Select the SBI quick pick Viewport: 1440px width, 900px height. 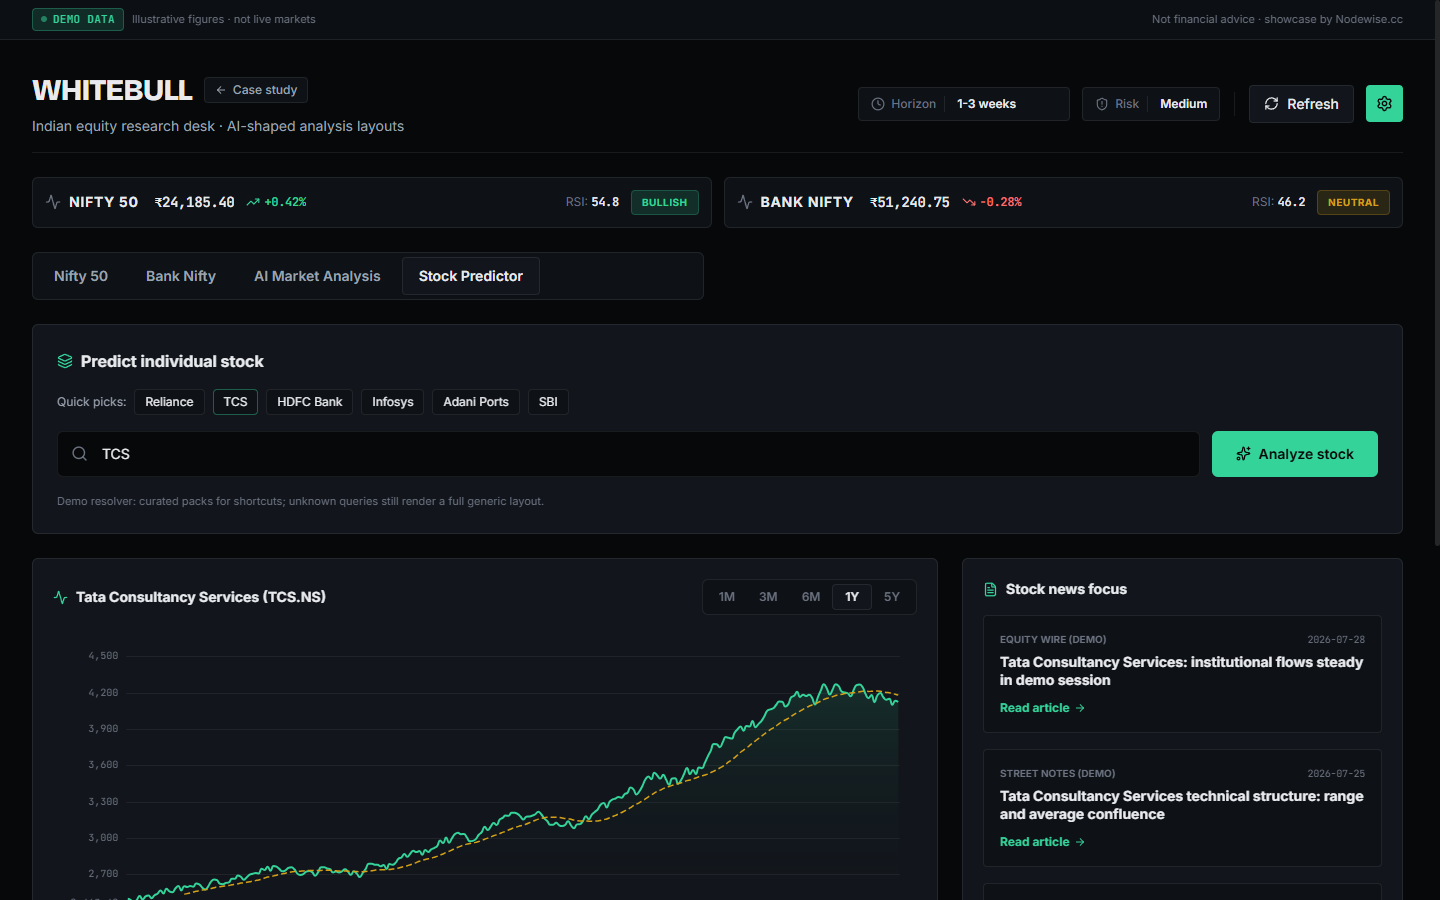point(548,402)
